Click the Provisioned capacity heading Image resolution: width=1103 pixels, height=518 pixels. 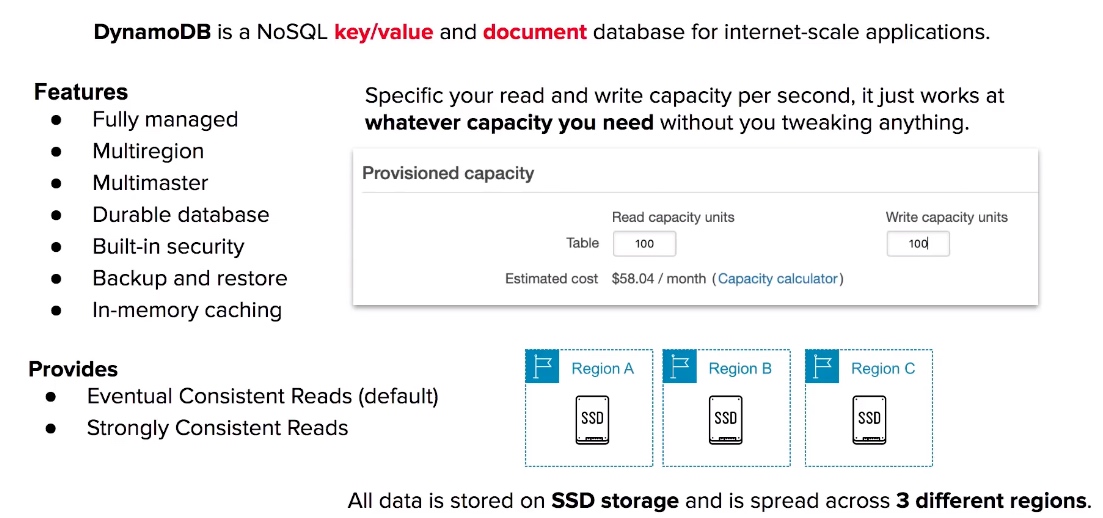pyautogui.click(x=448, y=173)
